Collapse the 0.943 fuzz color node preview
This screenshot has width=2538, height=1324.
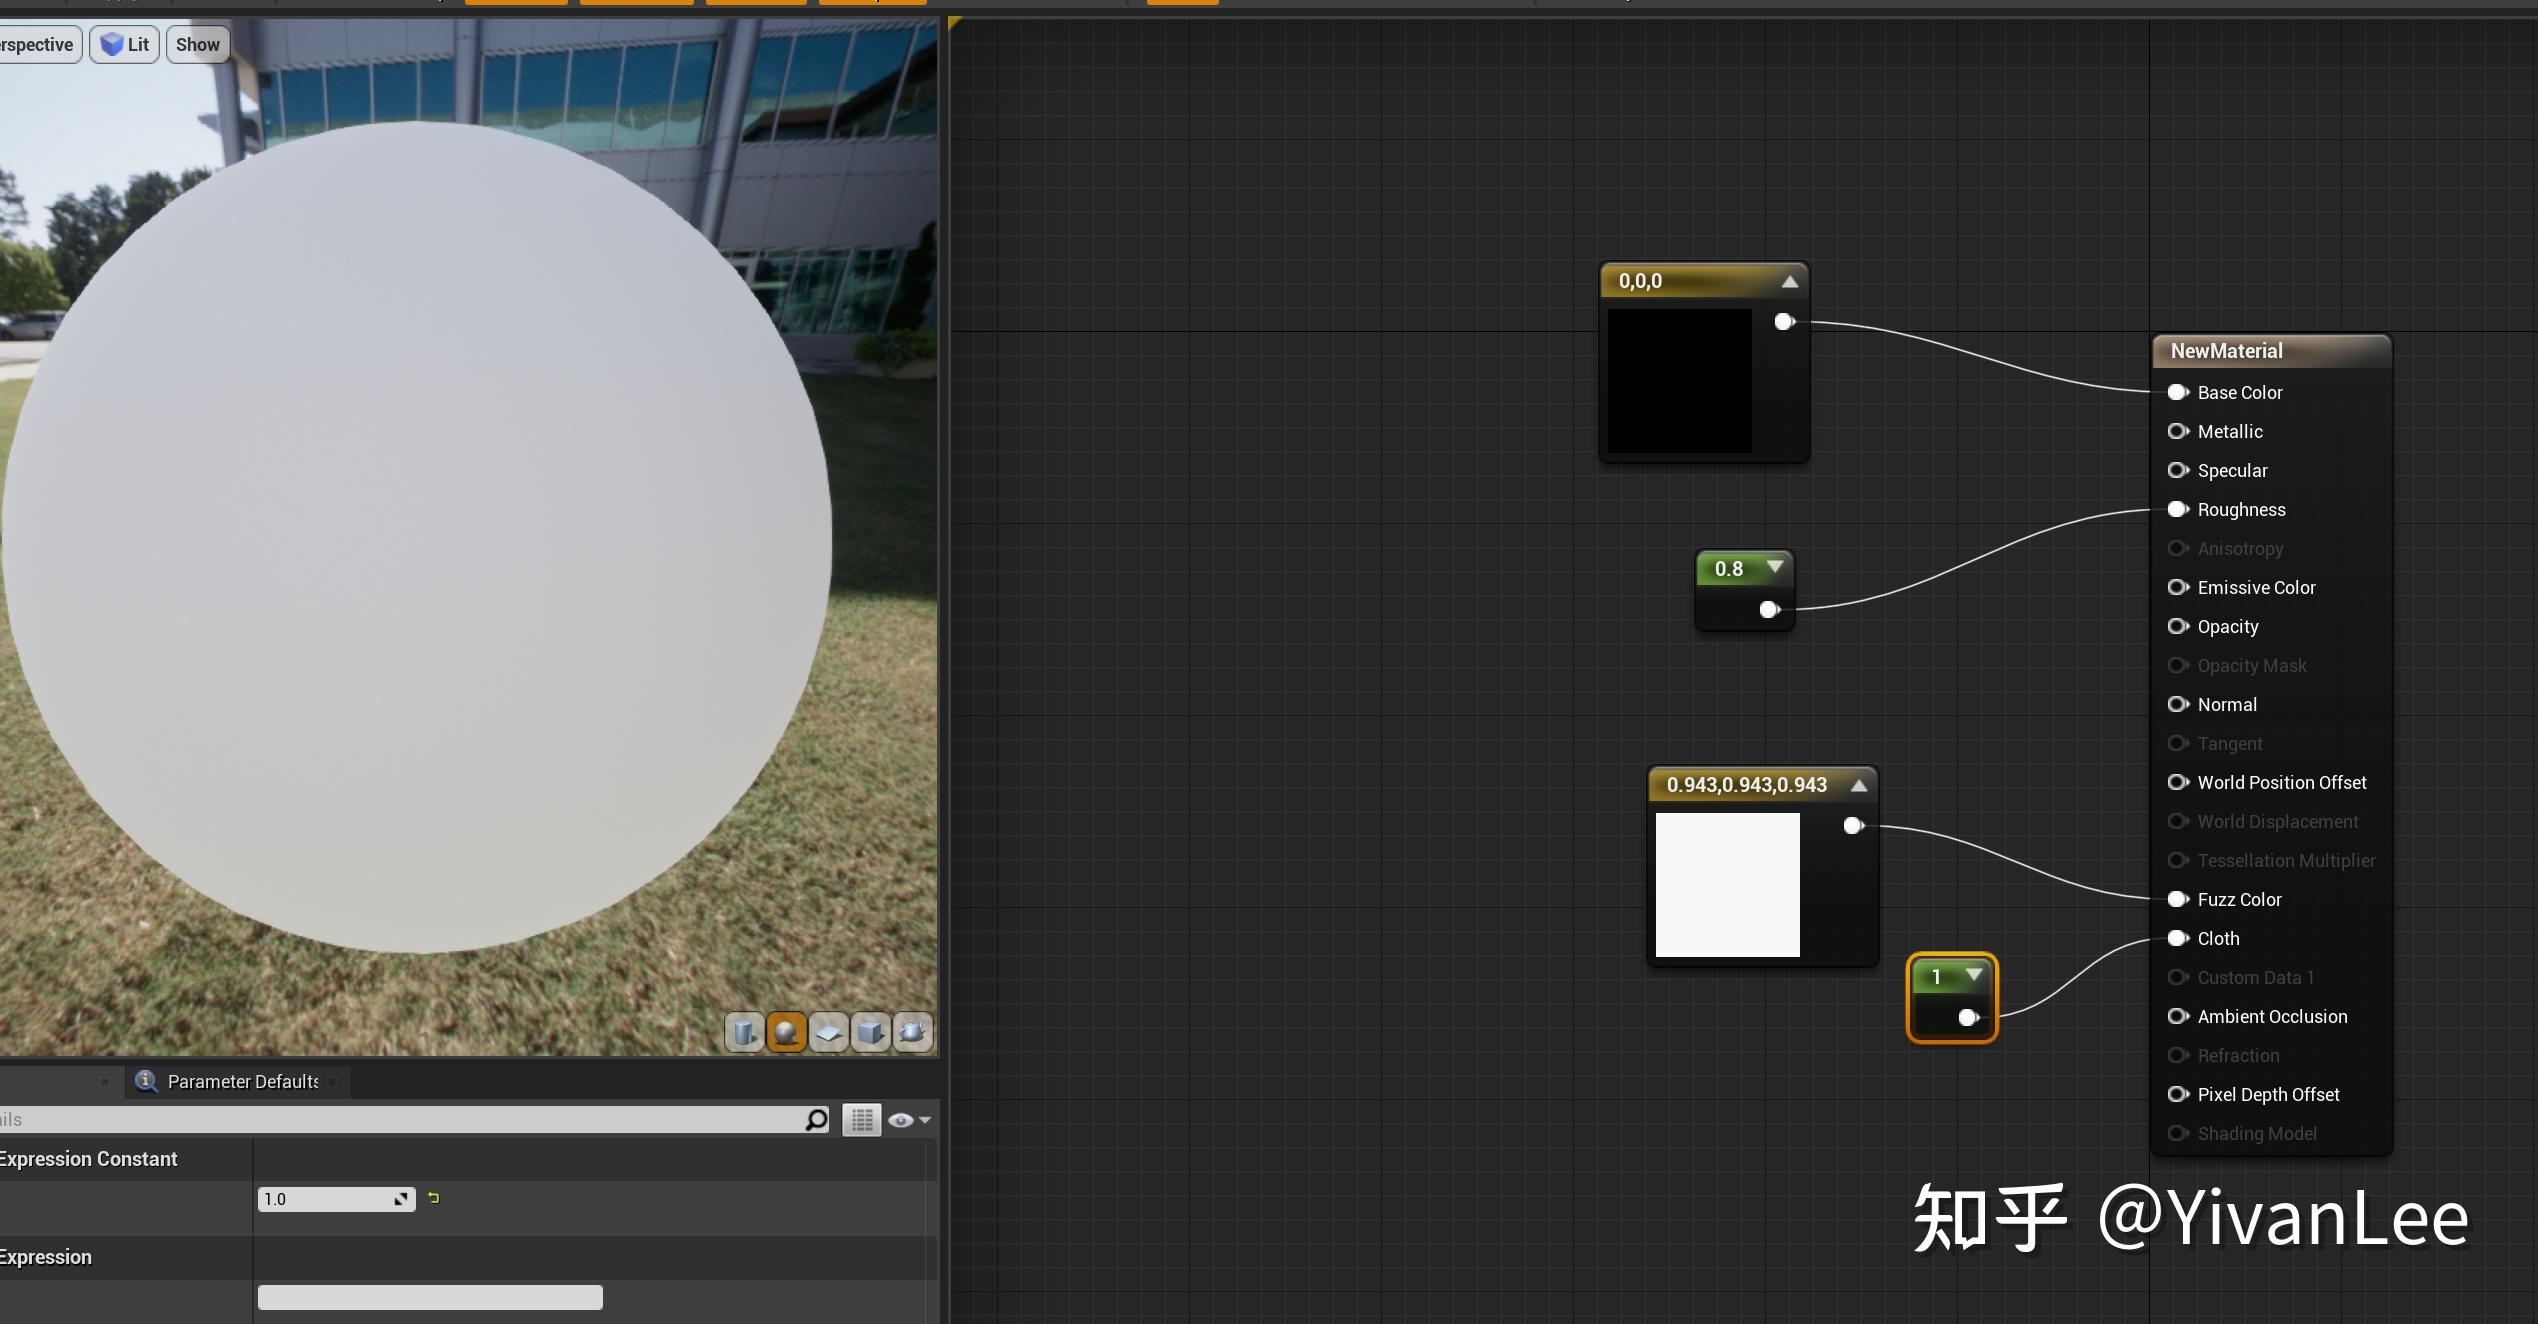[x=1859, y=785]
